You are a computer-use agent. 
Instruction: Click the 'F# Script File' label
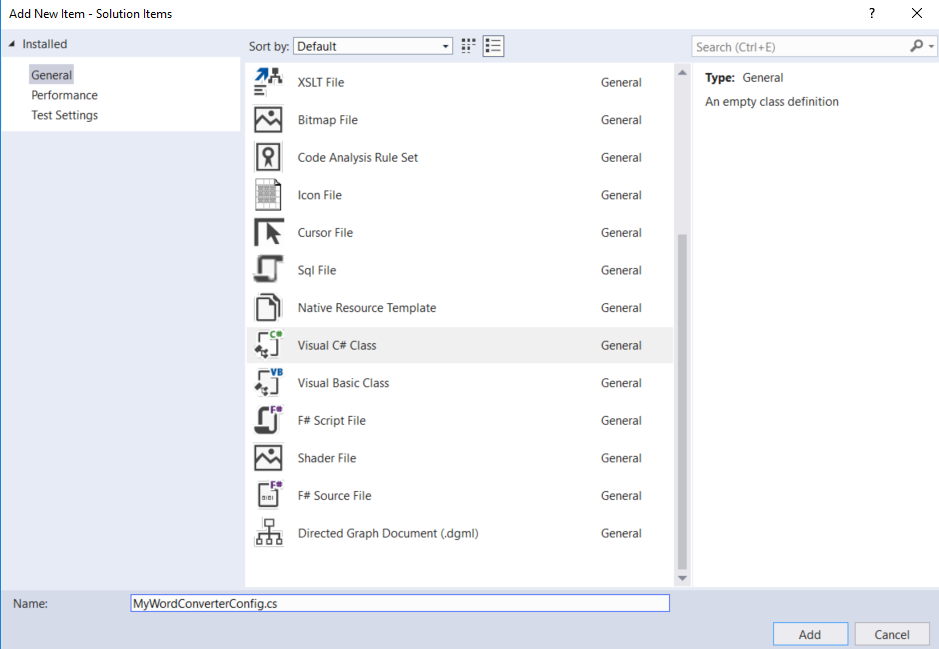pyautogui.click(x=331, y=420)
